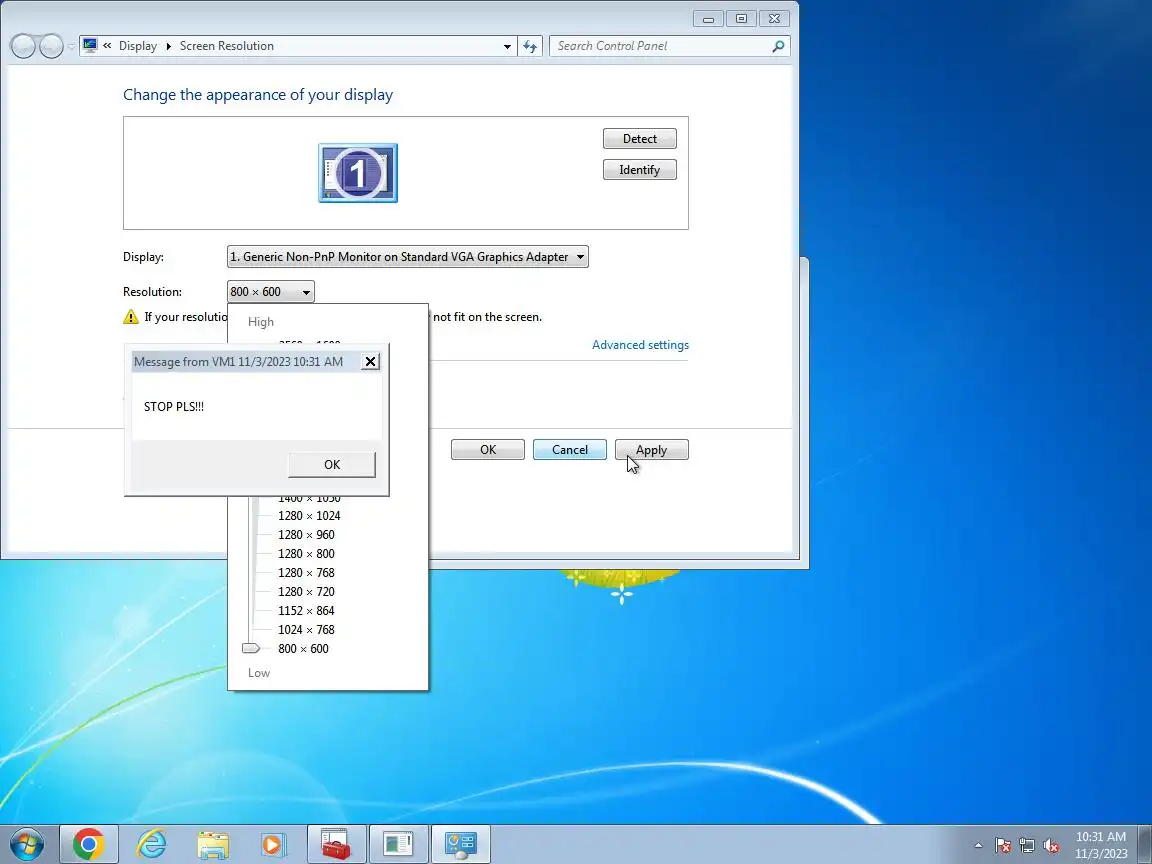The image size is (1152, 864).
Task: Choose 1280 × 768 in the resolution list
Action: [x=306, y=572]
